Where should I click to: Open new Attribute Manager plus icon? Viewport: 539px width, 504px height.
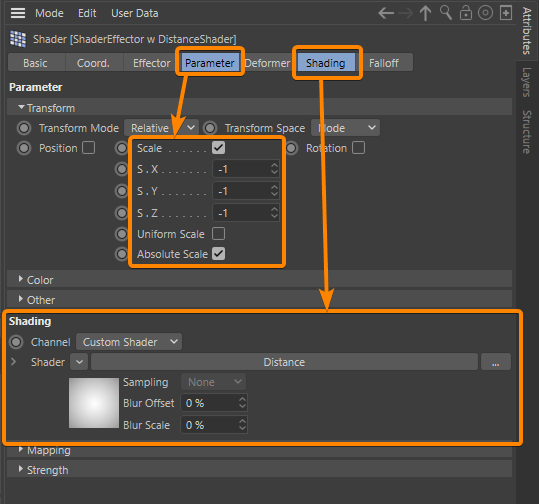[506, 13]
